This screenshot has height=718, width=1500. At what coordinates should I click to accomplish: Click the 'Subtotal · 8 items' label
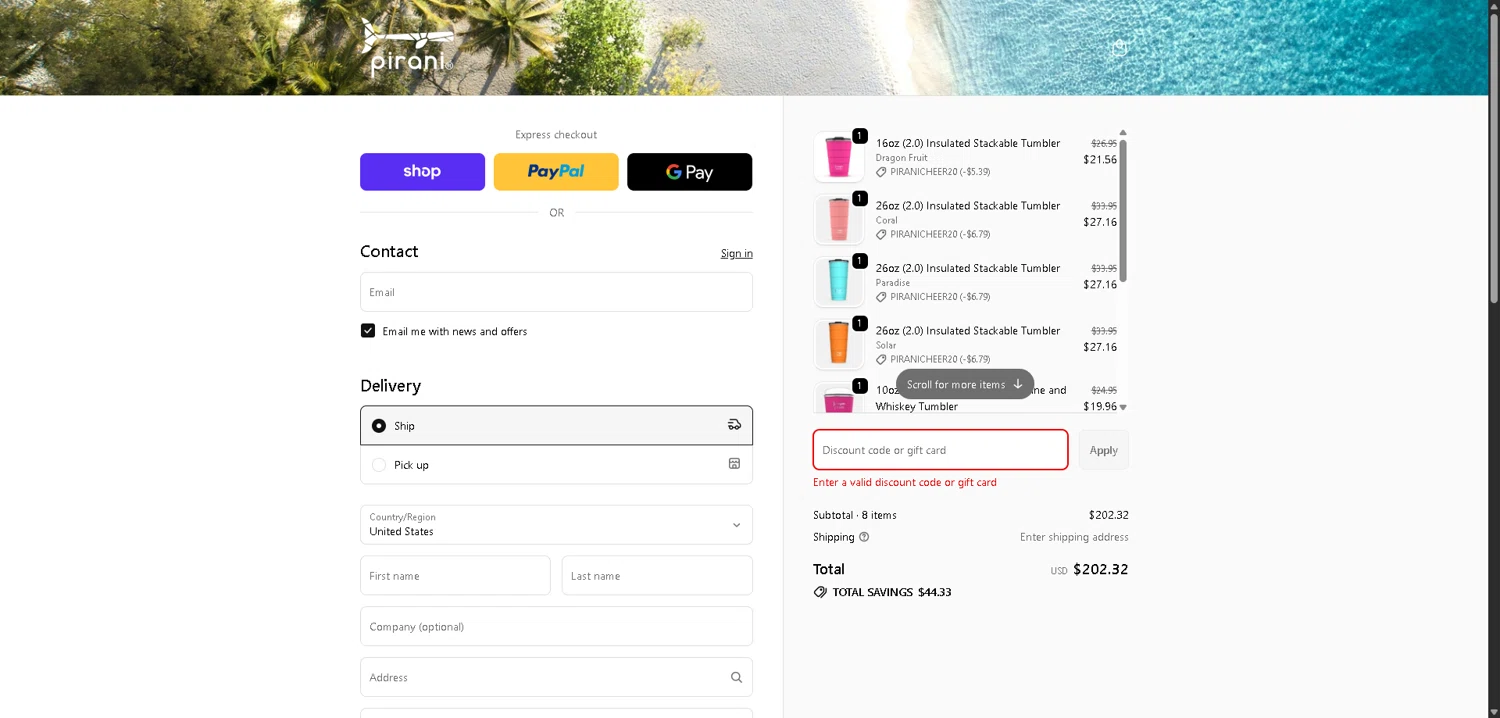855,515
